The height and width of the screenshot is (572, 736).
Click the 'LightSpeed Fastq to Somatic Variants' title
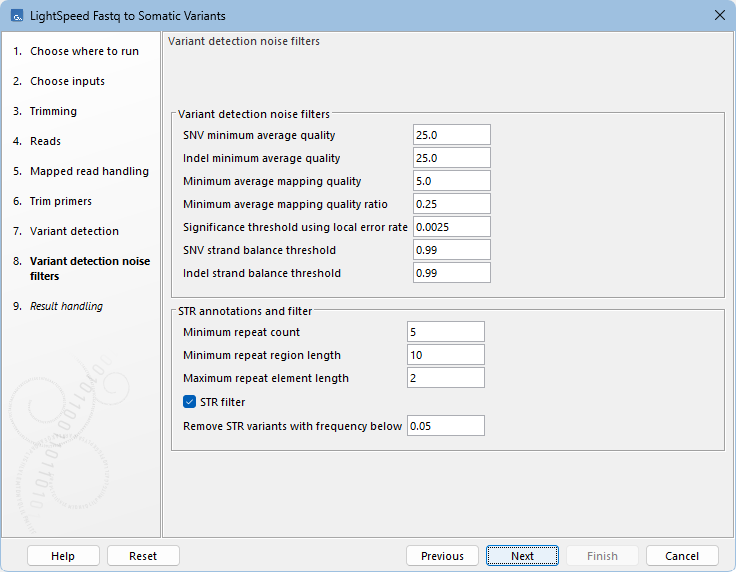tap(128, 16)
